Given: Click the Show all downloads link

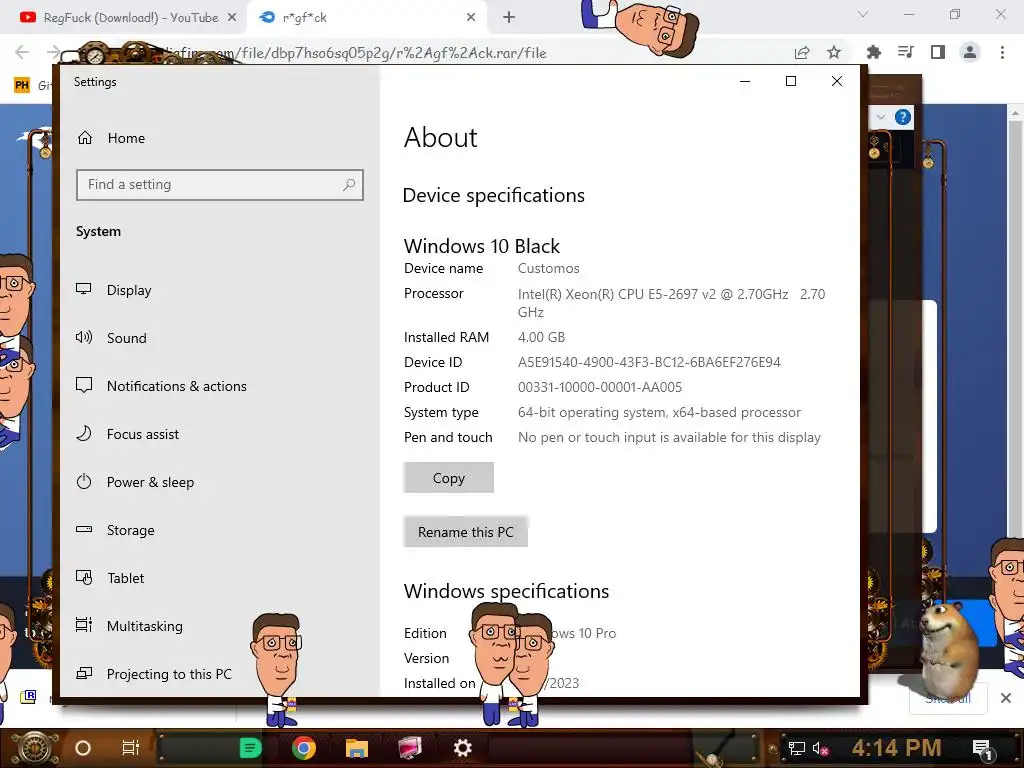Looking at the screenshot, I should (948, 699).
